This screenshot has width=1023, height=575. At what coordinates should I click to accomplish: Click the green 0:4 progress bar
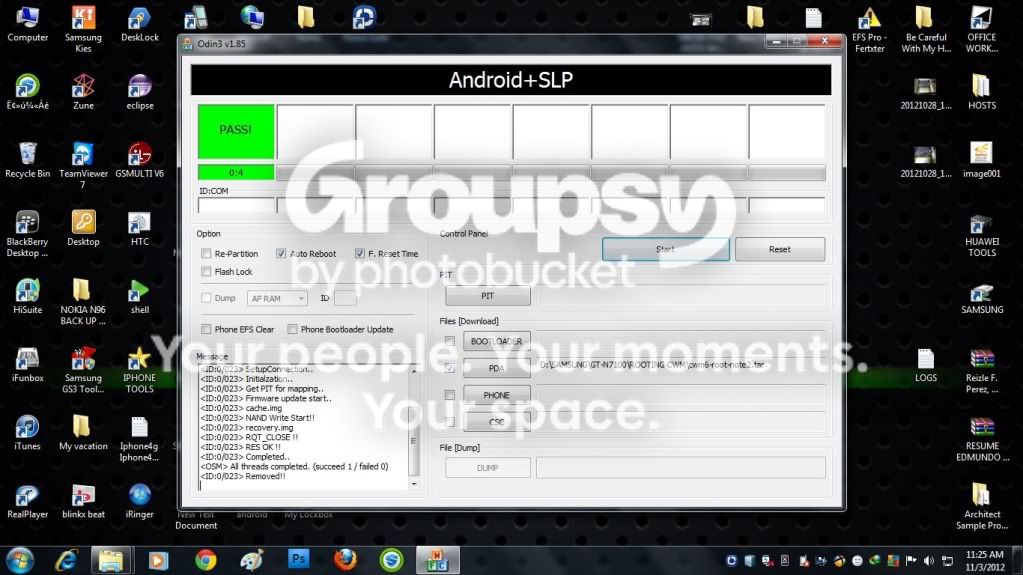point(236,172)
